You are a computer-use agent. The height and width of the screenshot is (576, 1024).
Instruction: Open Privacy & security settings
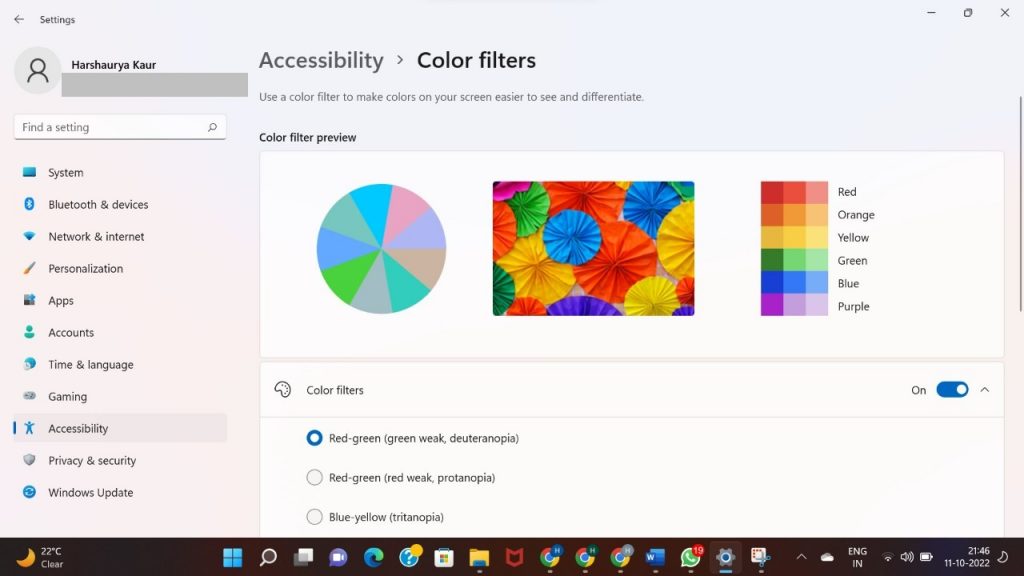[91, 460]
